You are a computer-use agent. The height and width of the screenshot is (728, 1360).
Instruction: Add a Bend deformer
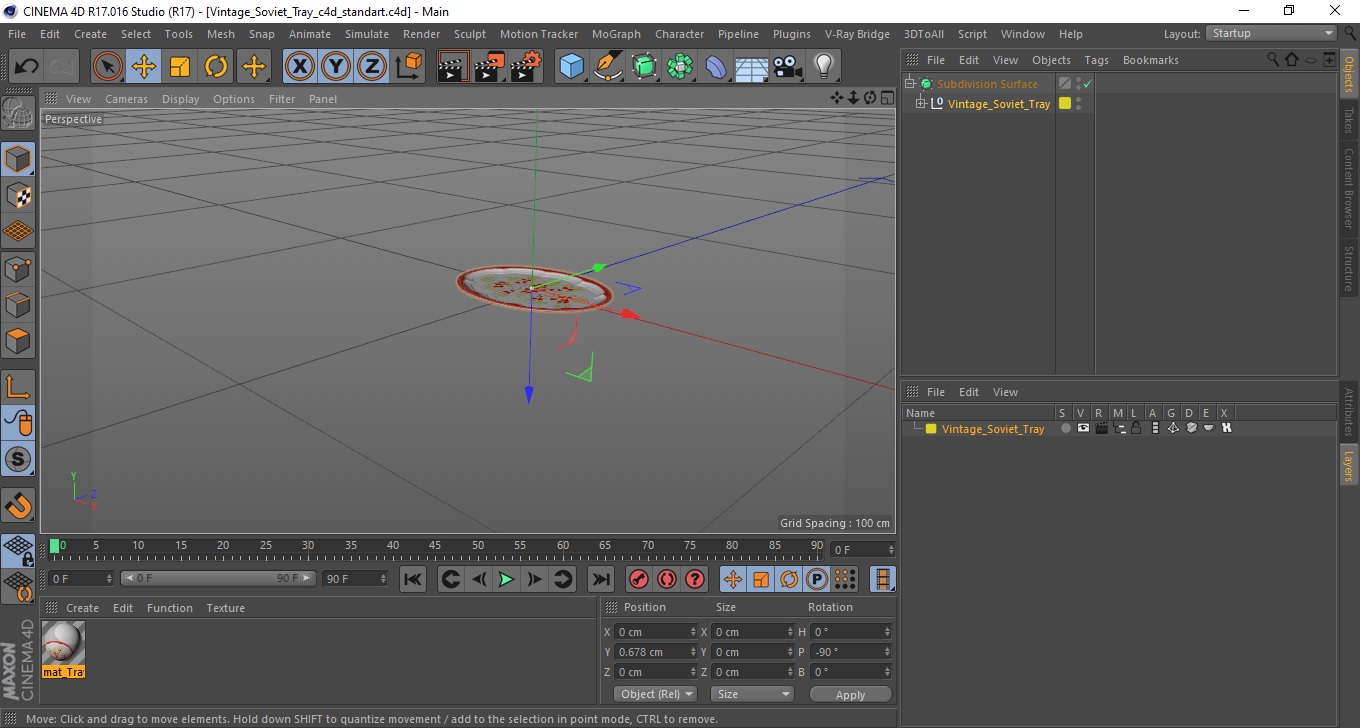pyautogui.click(x=716, y=67)
